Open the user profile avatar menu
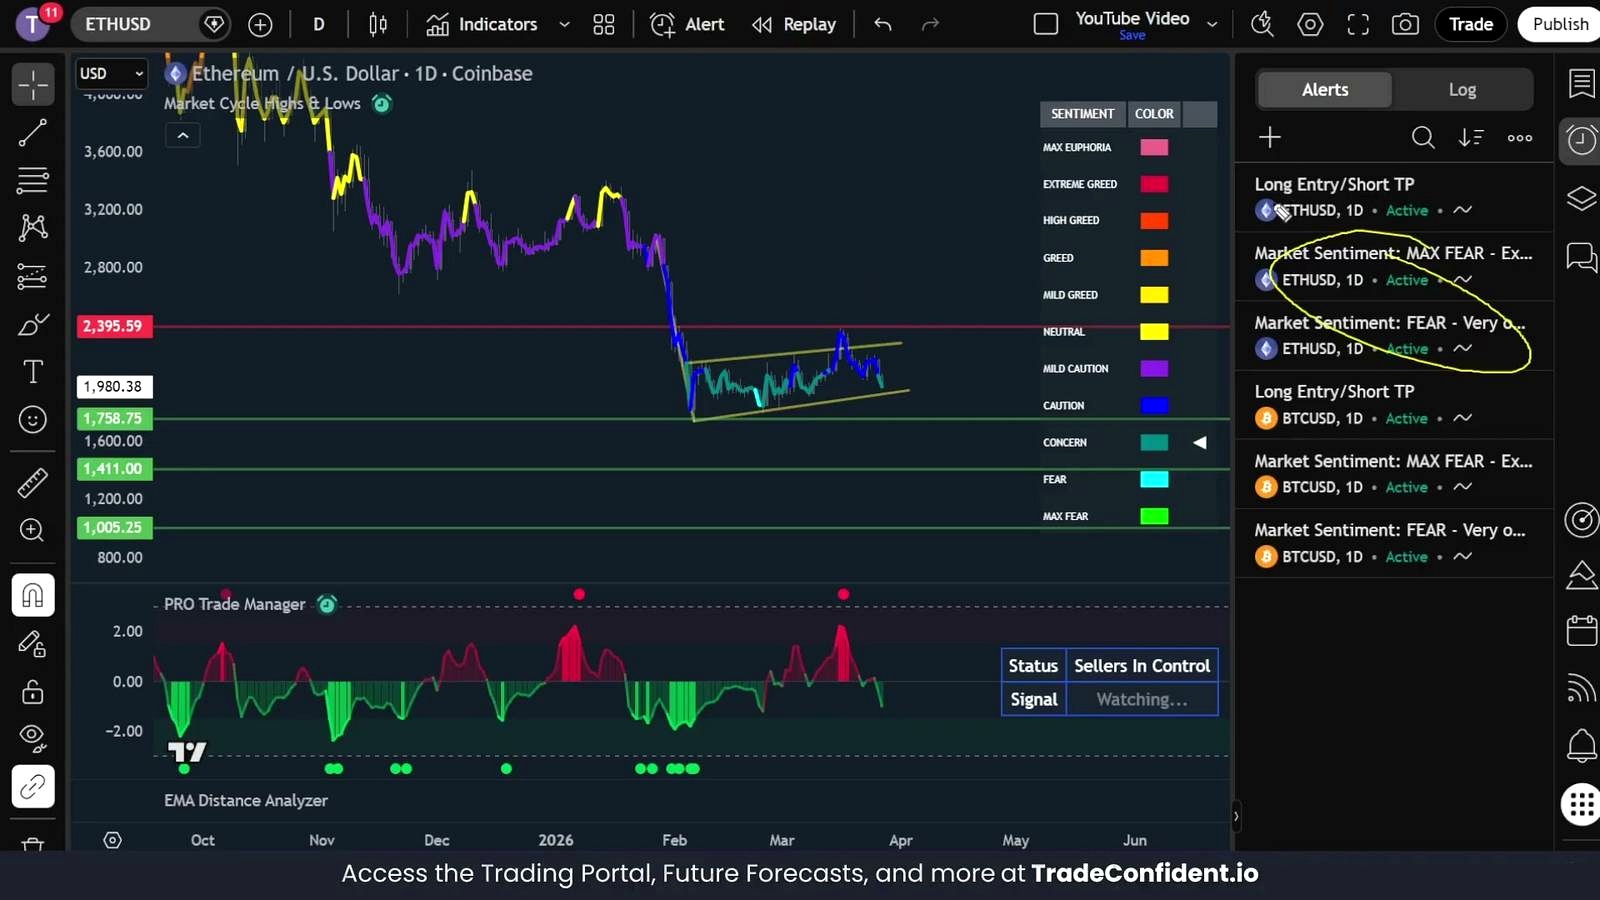1600x900 pixels. [x=33, y=24]
